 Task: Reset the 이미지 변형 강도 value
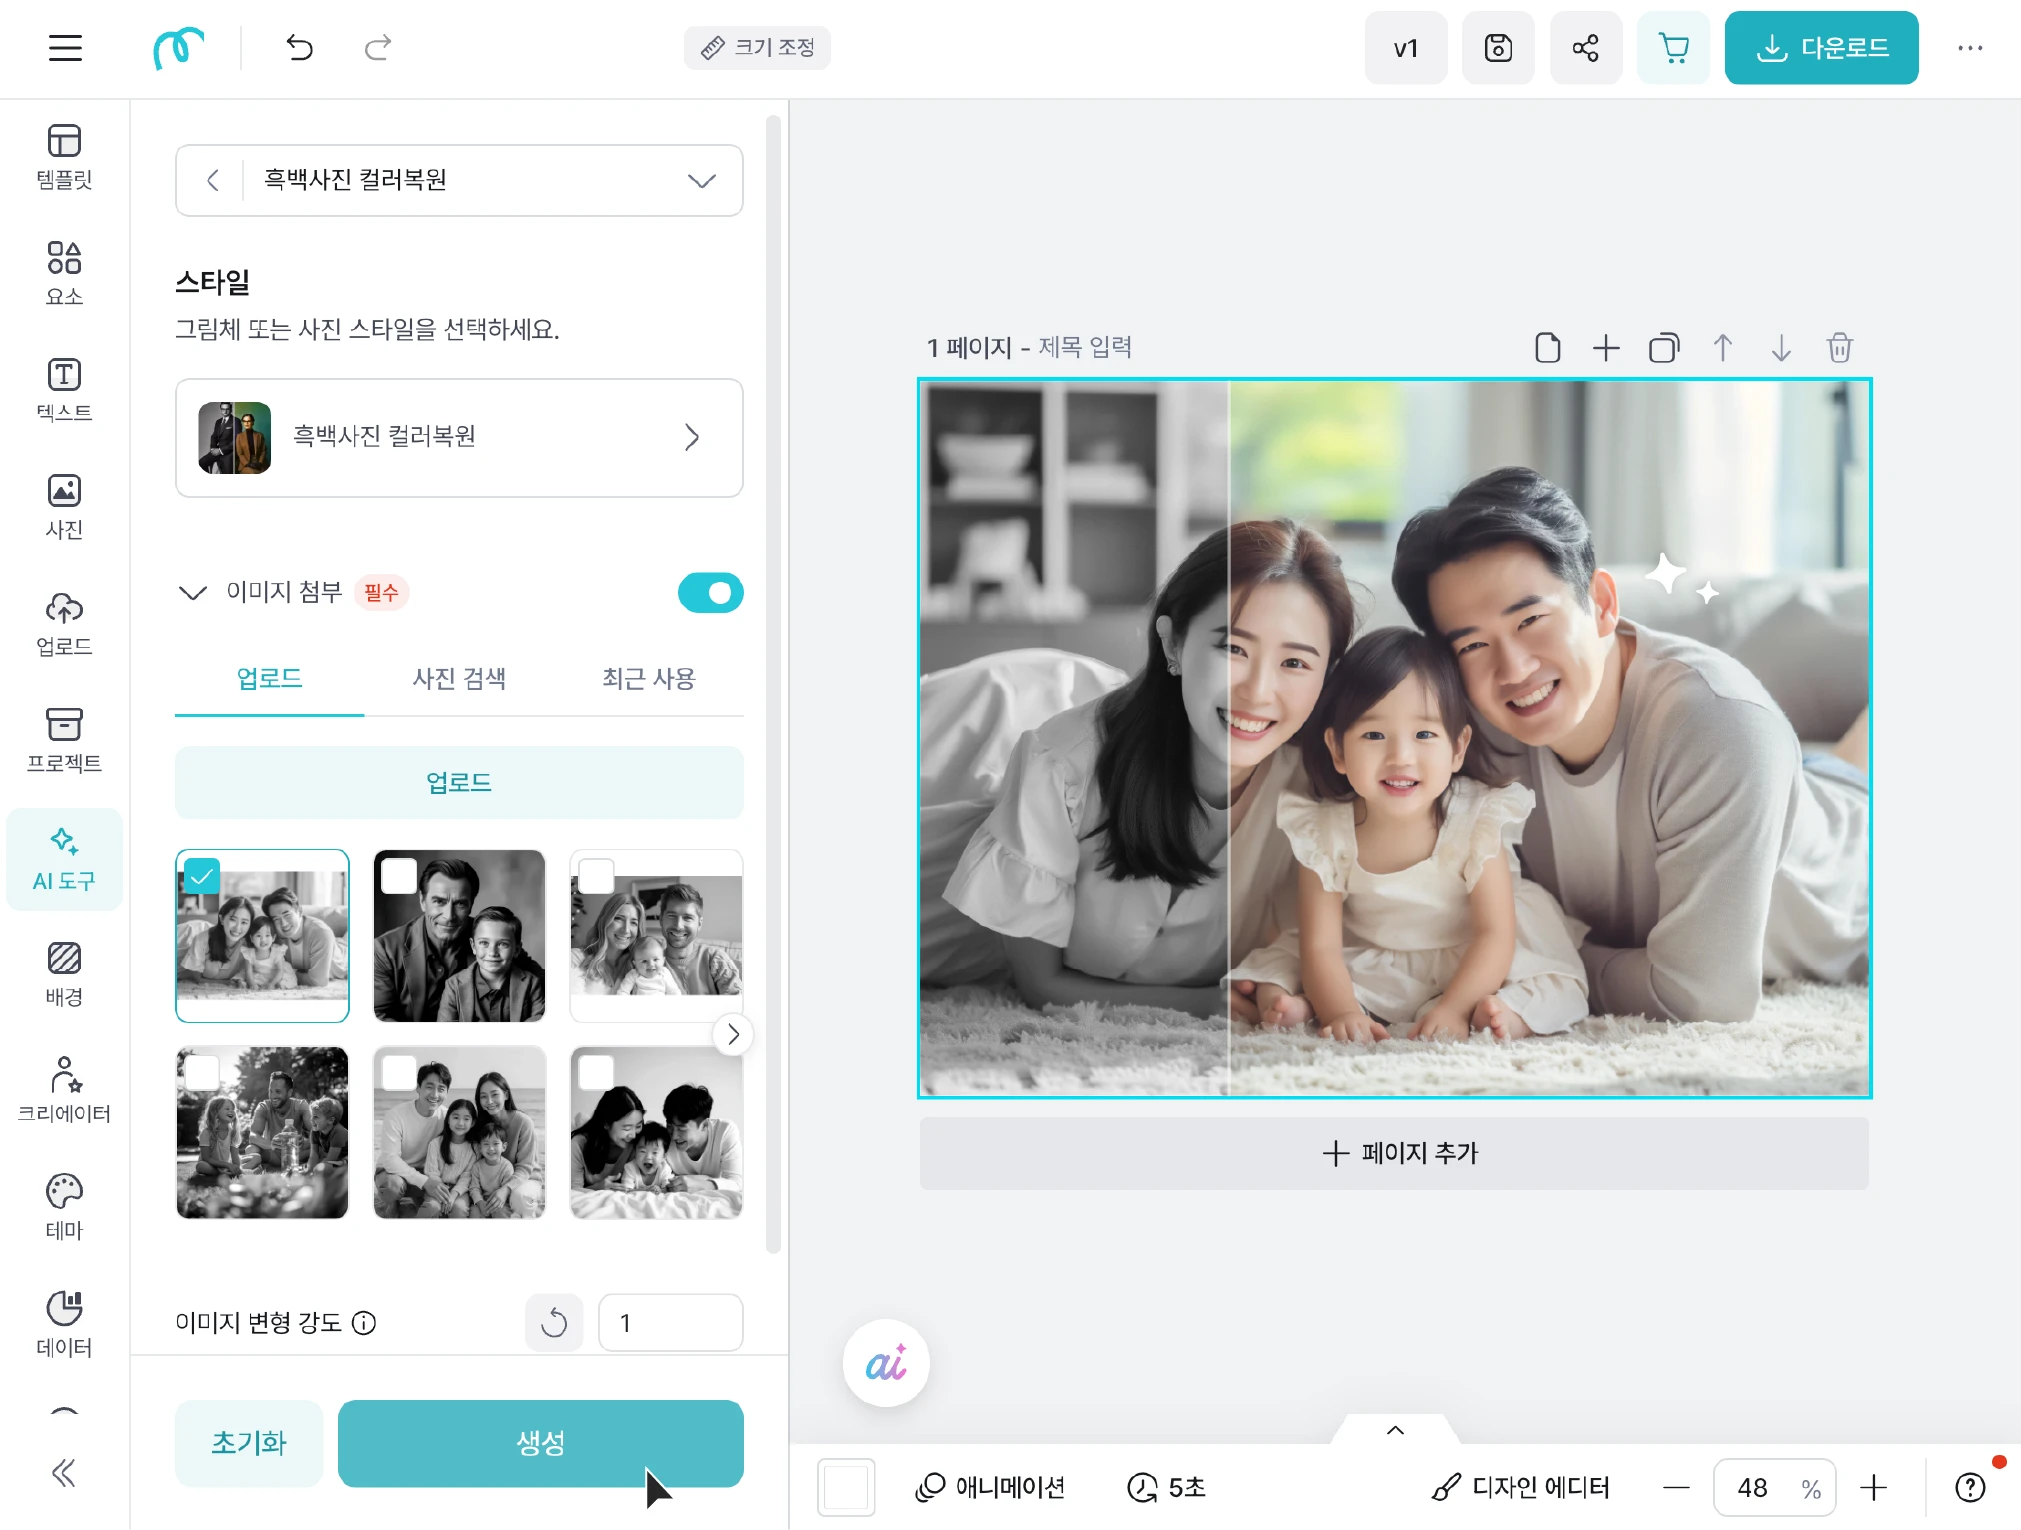pyautogui.click(x=554, y=1323)
